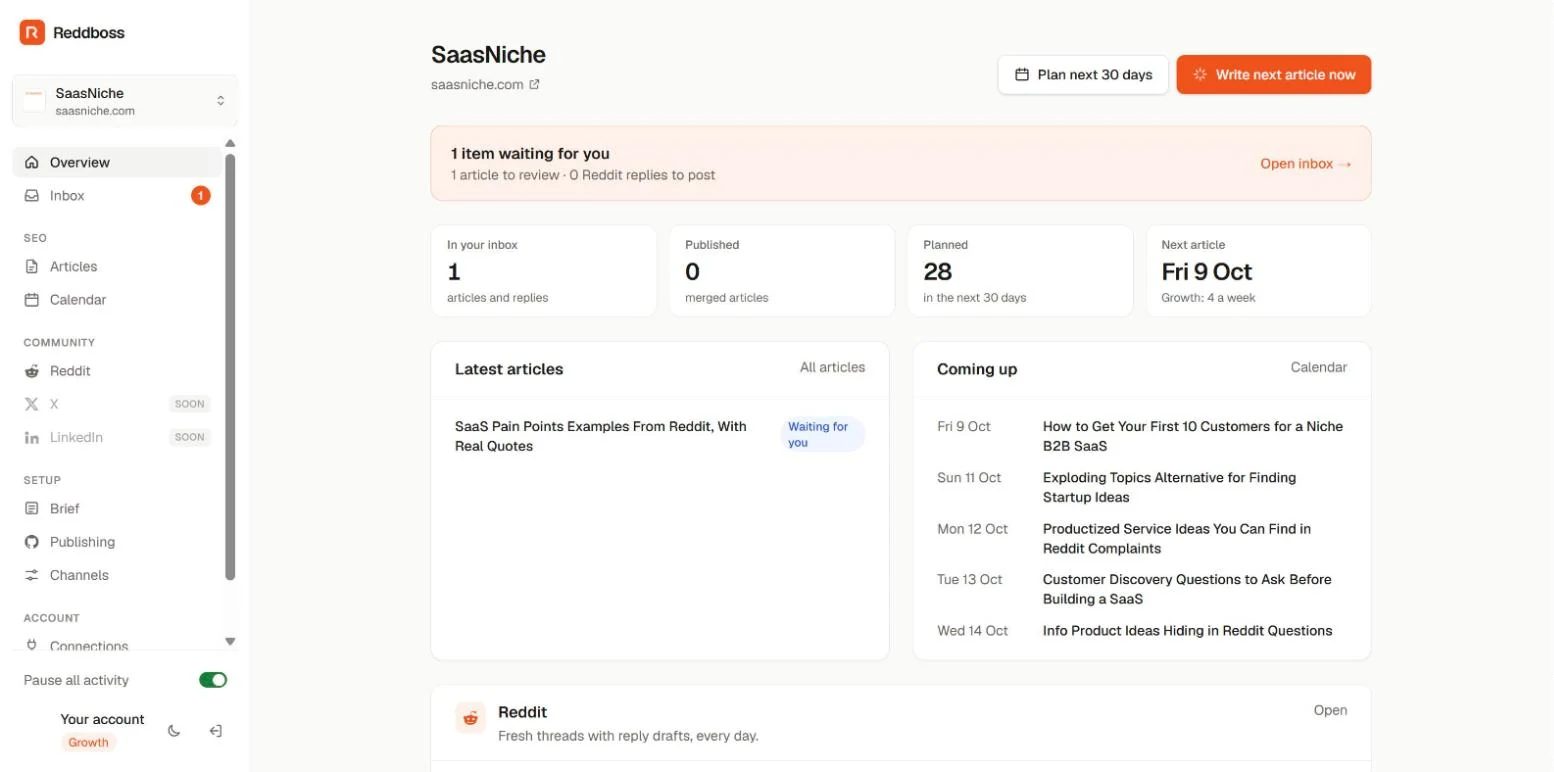Viewport: 1554px width, 772px height.
Task: Click the Planned 28 stat card
Action: 1020,271
